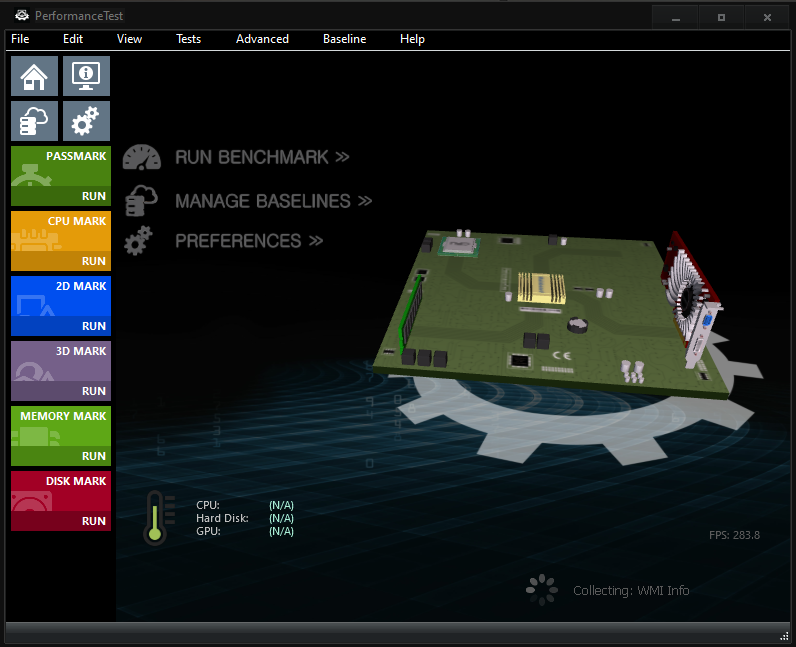Click the speedometer icon beside Run Benchmark

tap(142, 157)
